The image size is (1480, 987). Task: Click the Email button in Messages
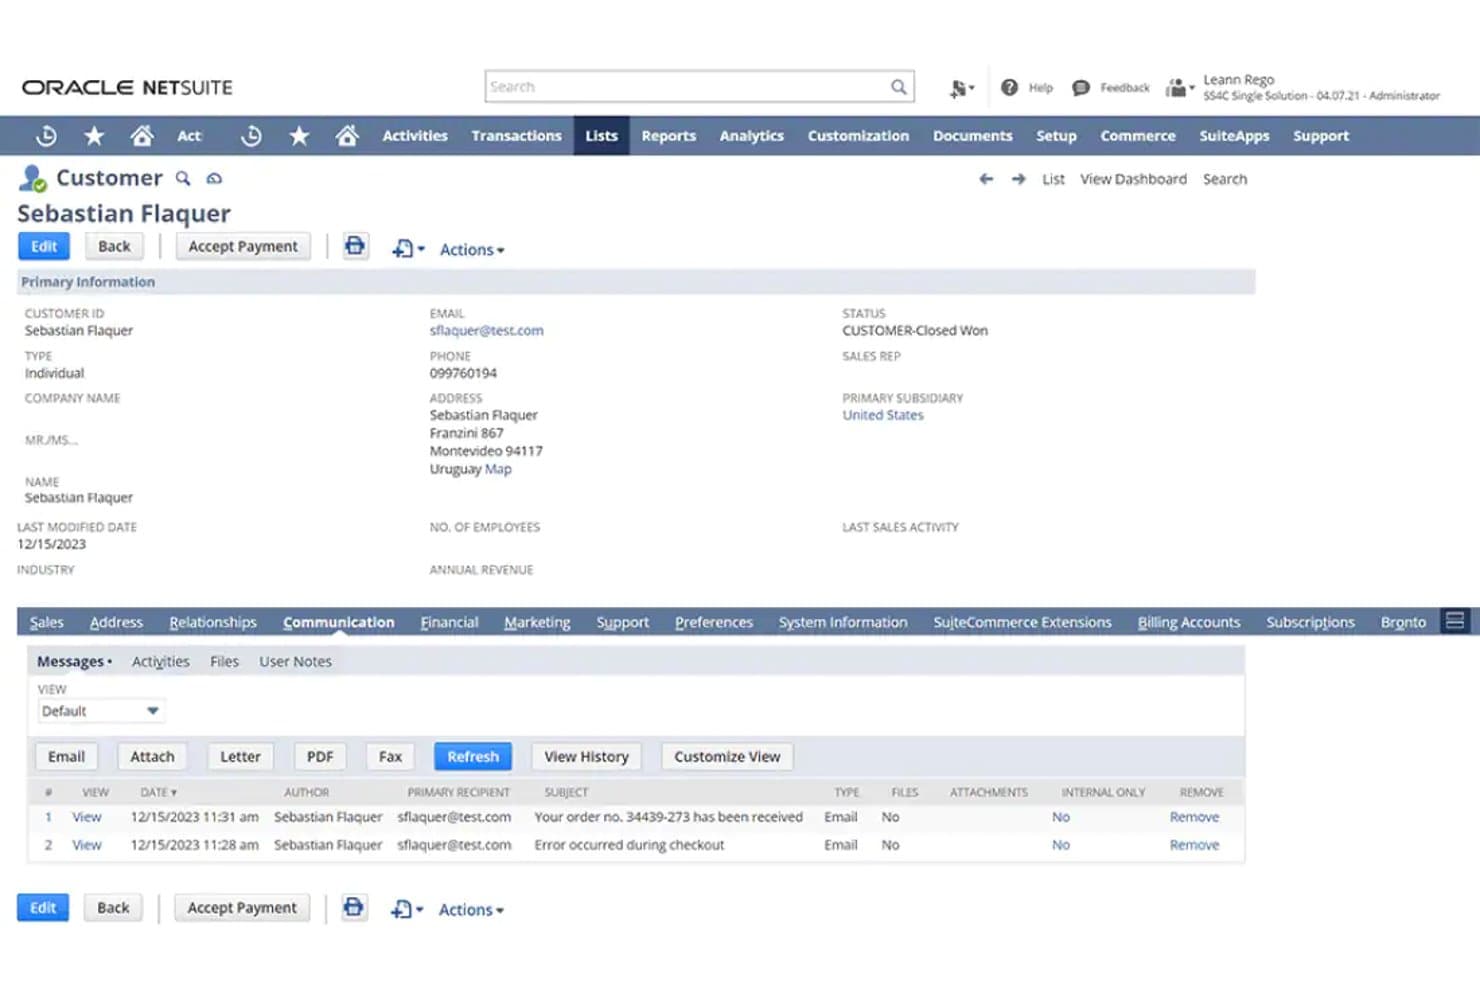point(66,757)
